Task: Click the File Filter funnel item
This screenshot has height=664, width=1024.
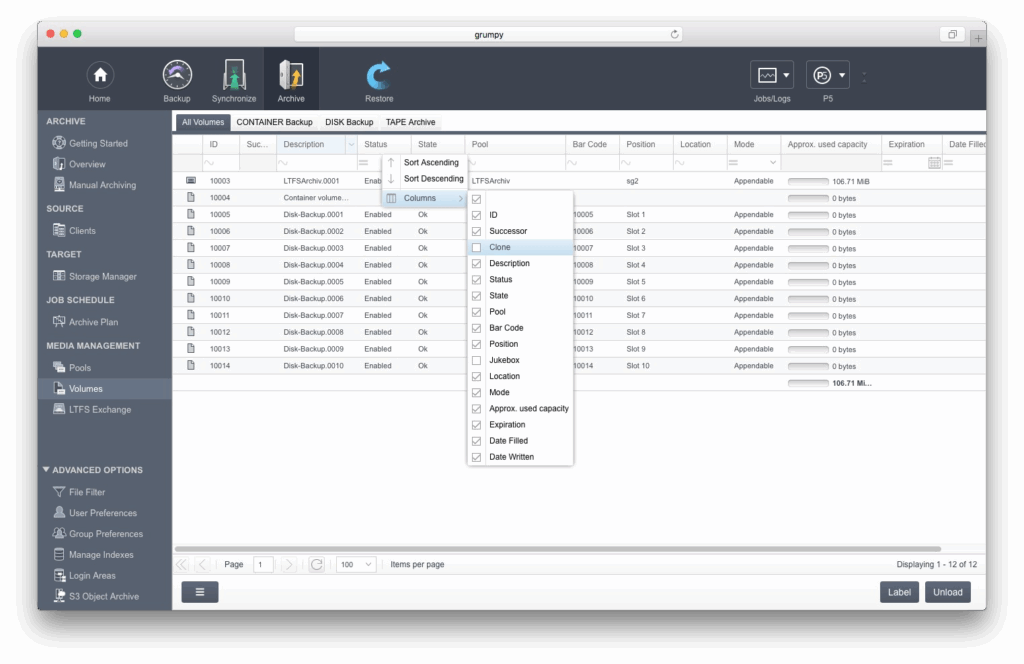Action: pos(86,492)
